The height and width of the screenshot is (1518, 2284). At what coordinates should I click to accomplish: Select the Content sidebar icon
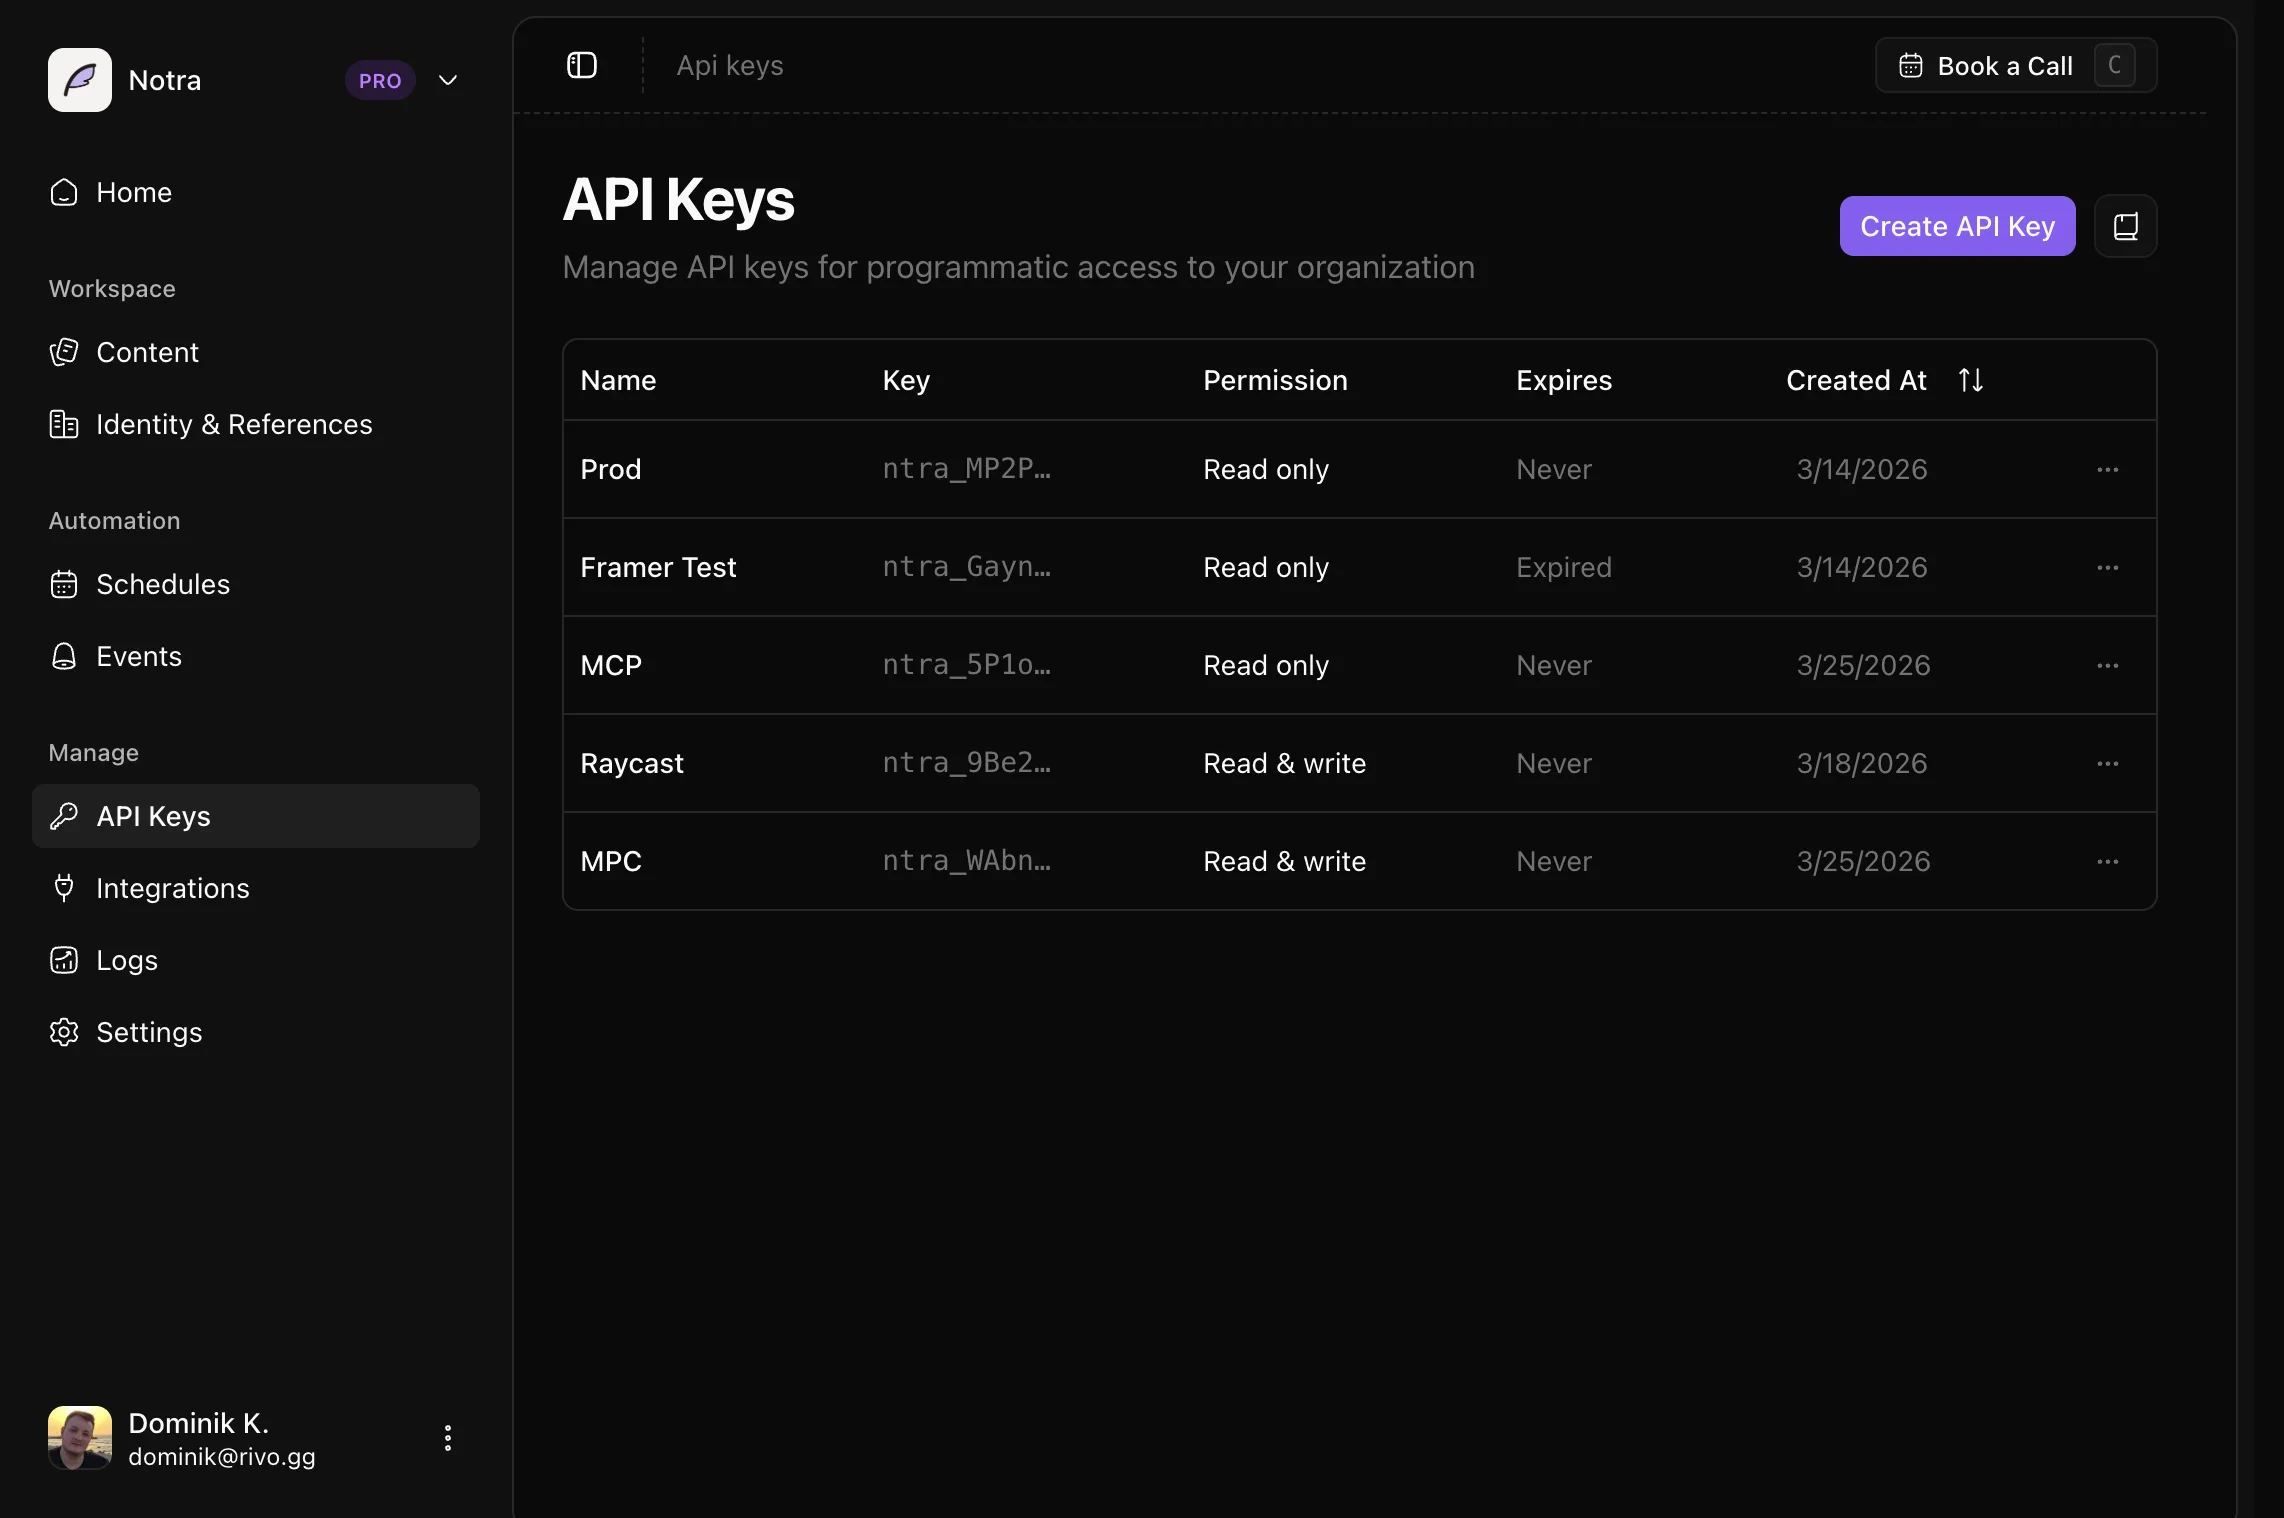[x=63, y=352]
